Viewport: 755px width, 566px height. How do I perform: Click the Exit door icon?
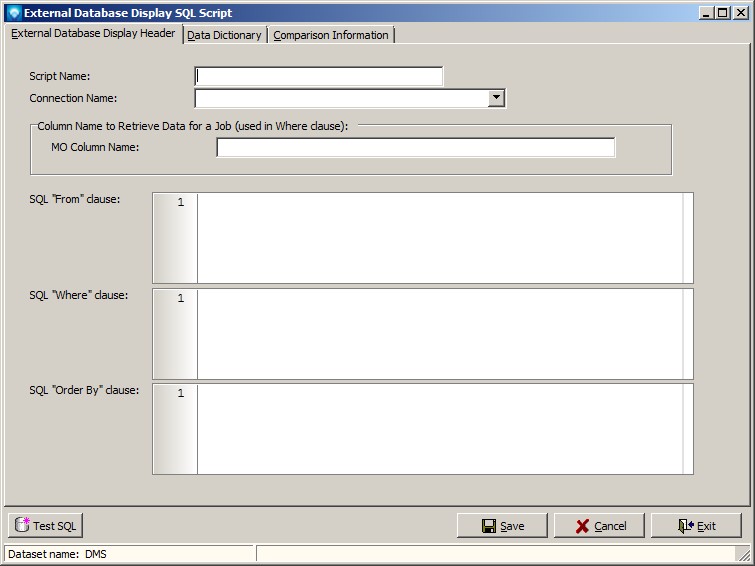point(685,526)
